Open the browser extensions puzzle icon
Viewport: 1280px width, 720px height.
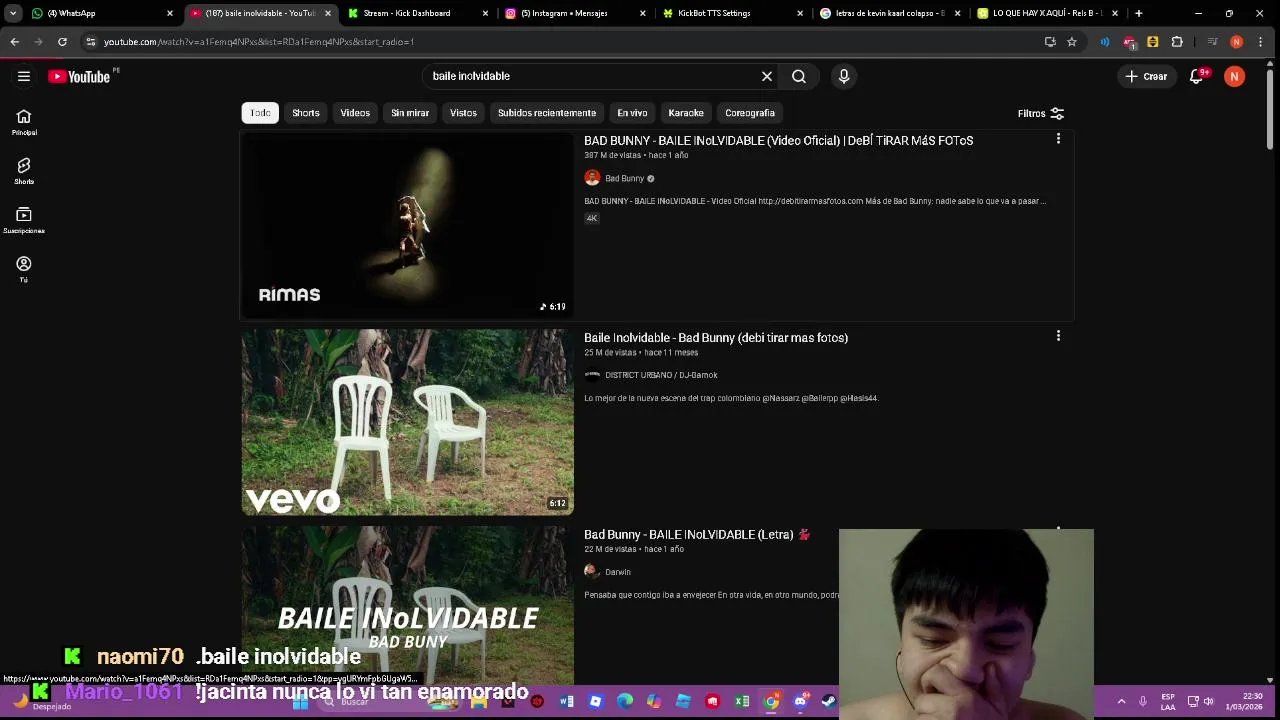[x=1177, y=42]
